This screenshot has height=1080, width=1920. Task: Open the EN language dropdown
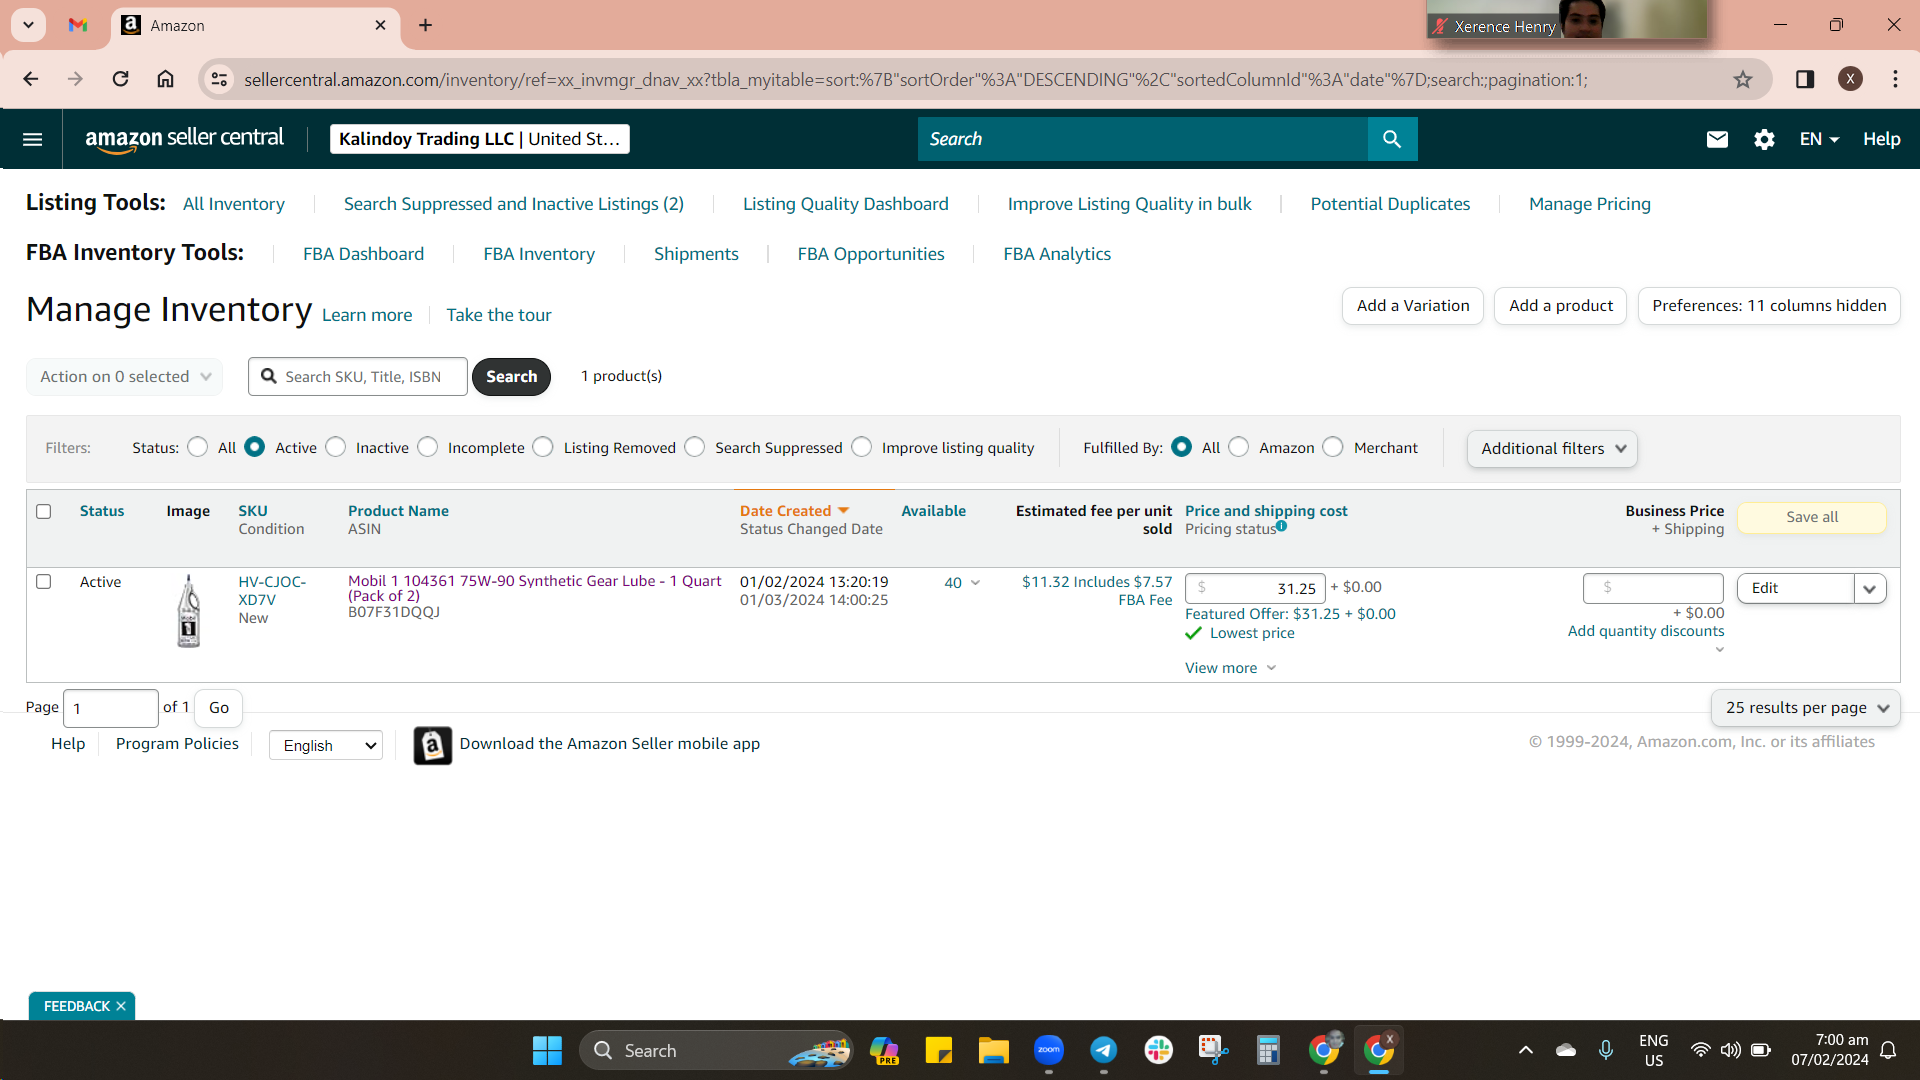[x=1819, y=139]
